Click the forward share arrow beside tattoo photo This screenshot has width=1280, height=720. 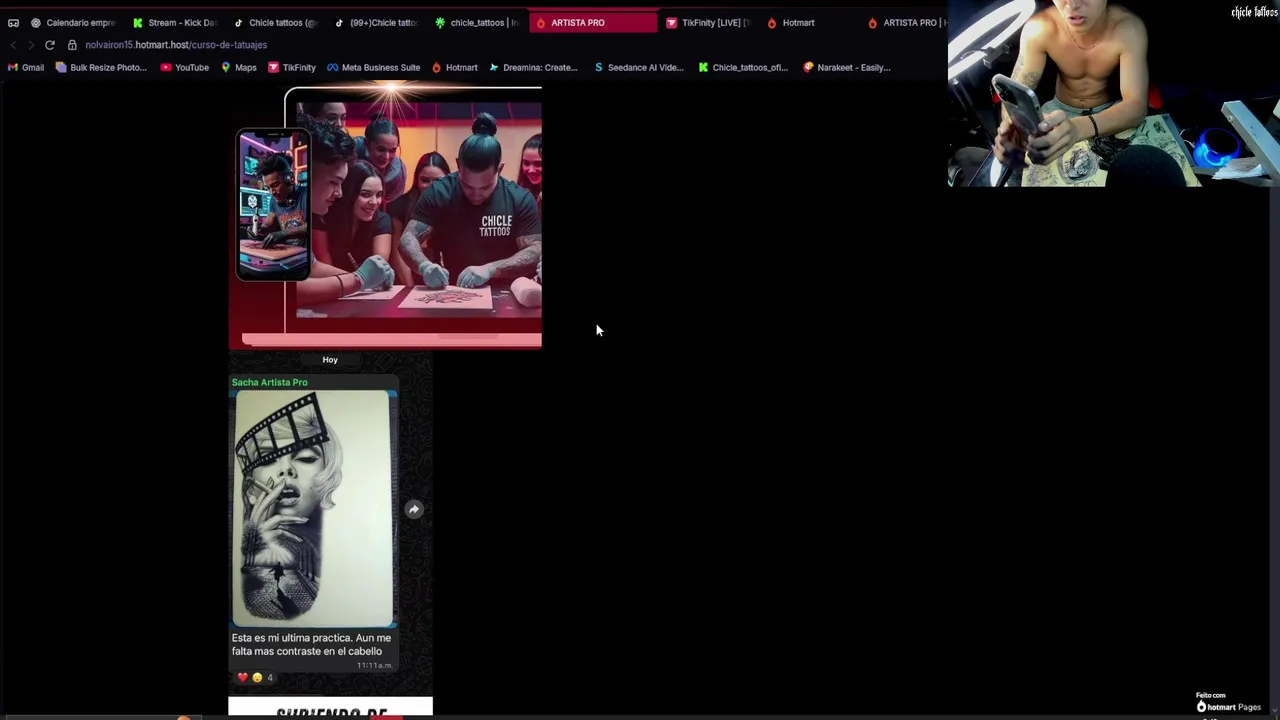414,509
